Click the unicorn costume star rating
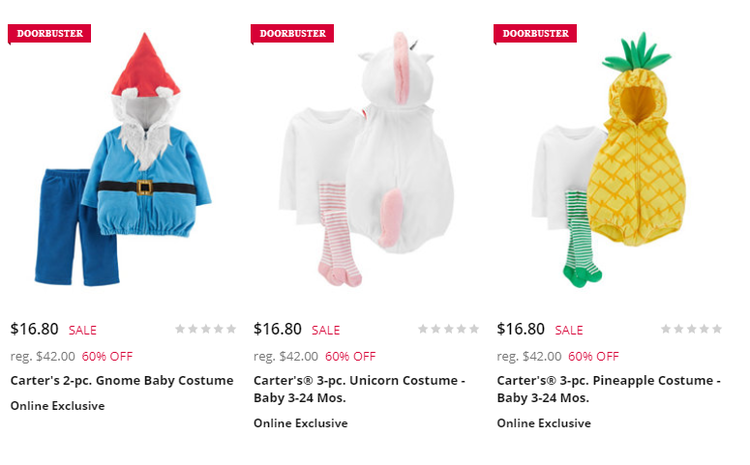This screenshot has width=750, height=465. click(x=449, y=328)
